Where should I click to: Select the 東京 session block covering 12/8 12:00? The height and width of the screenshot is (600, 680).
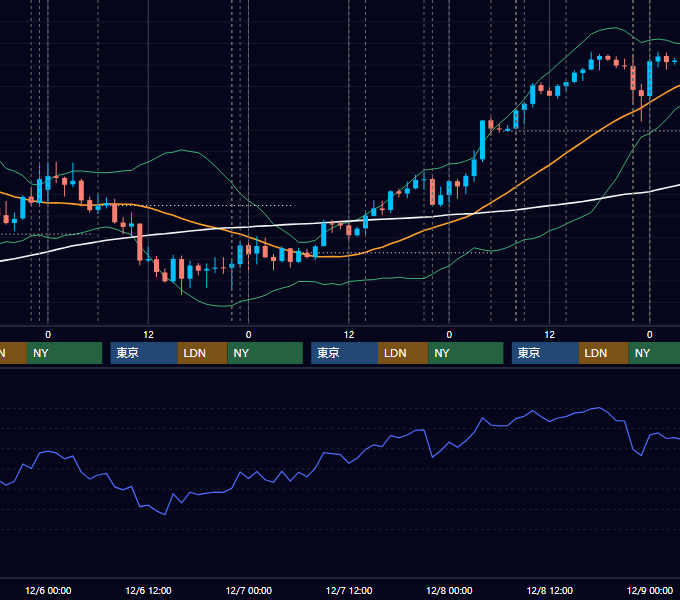point(545,353)
